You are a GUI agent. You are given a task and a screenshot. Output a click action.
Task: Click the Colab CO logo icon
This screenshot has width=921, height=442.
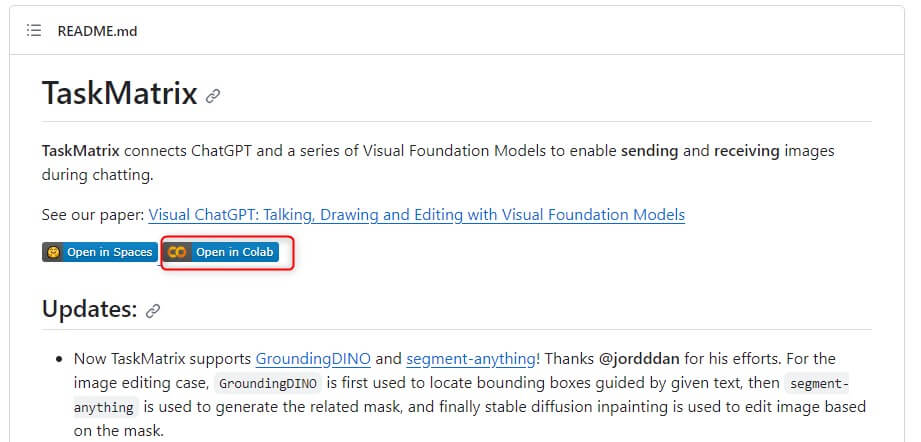pos(176,252)
